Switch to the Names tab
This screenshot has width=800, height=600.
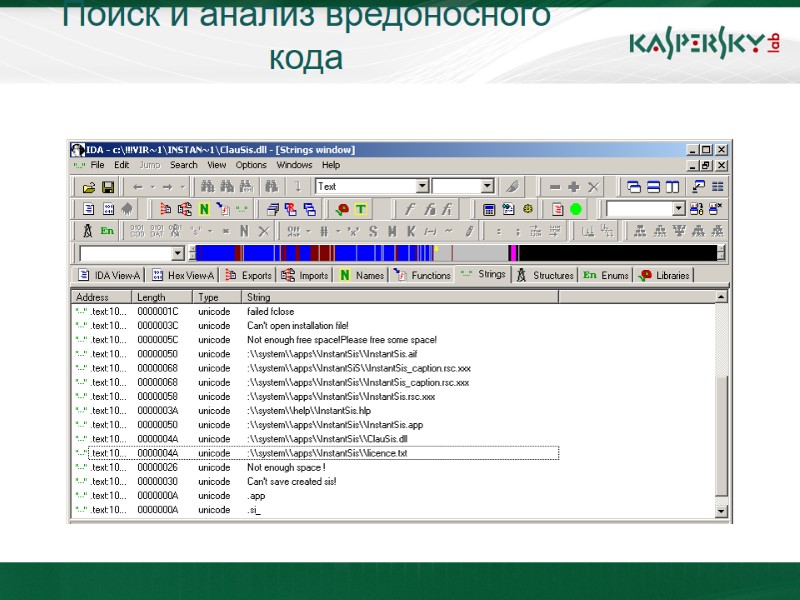pyautogui.click(x=362, y=275)
